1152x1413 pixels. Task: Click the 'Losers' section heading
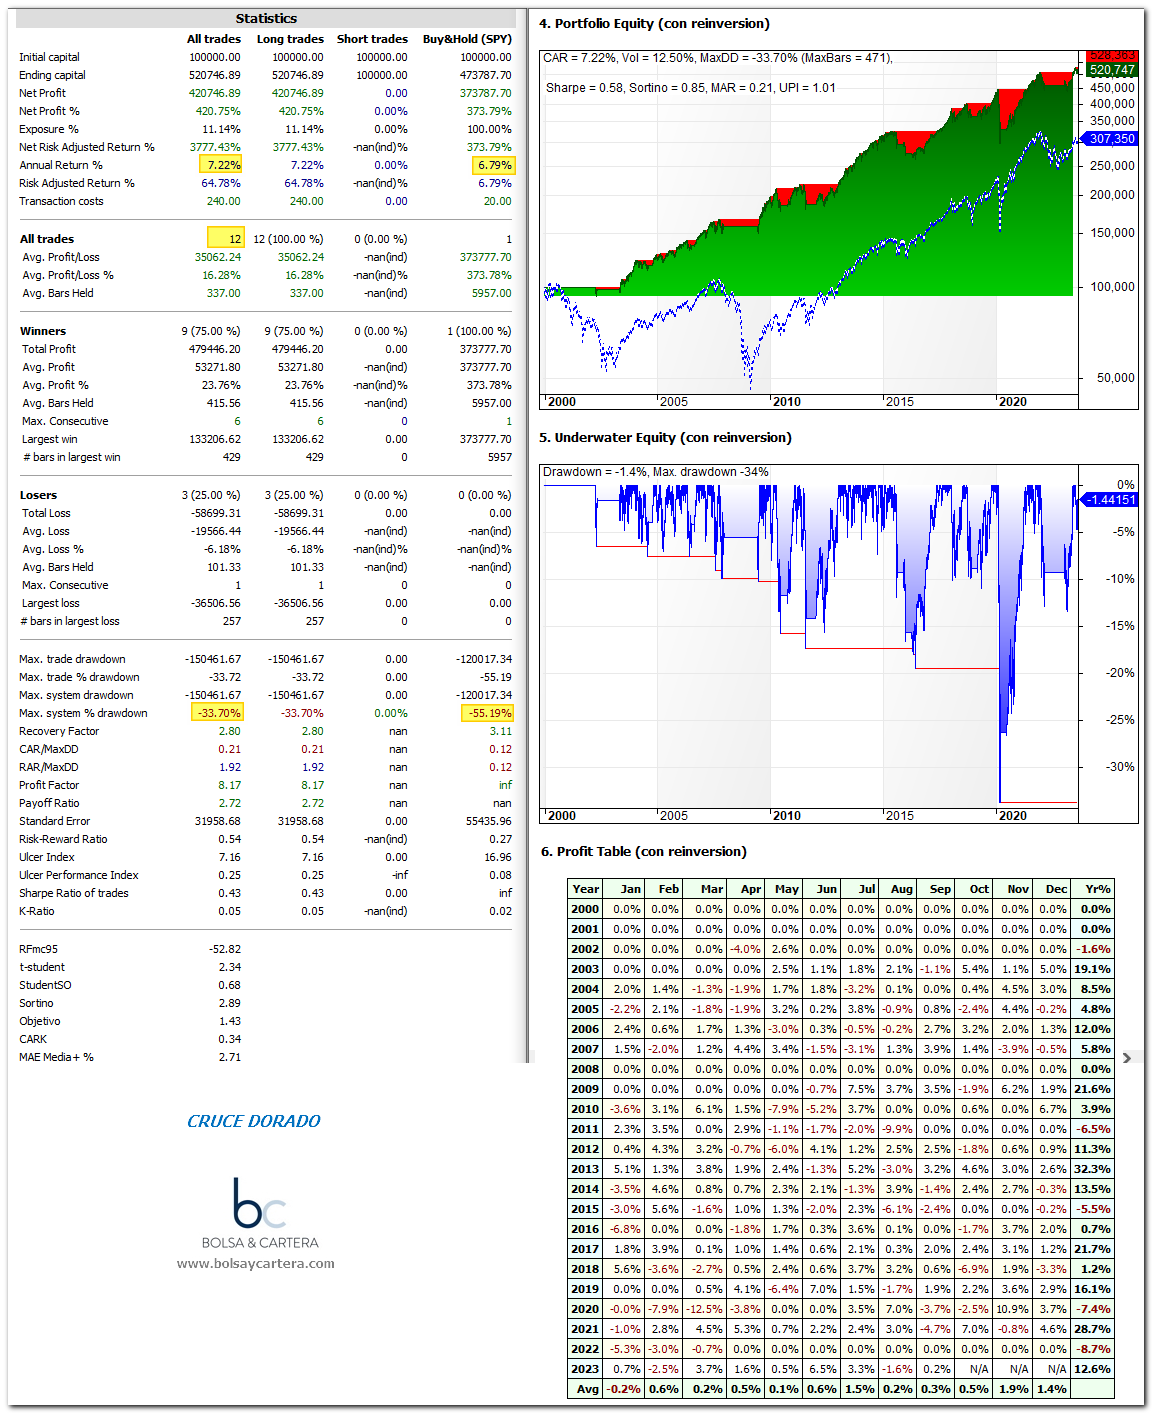[x=39, y=495]
